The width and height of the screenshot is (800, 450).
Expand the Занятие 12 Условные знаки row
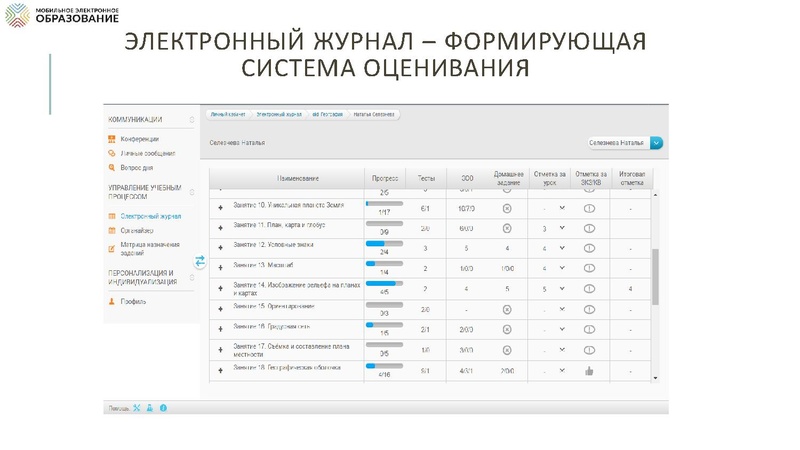[x=220, y=248]
